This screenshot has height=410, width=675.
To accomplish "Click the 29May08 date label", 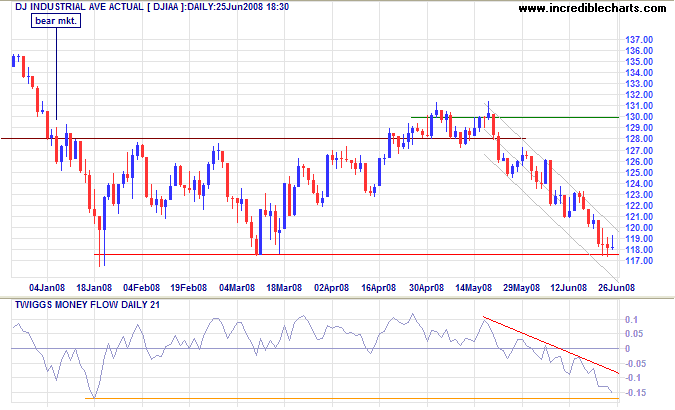I will (521, 288).
